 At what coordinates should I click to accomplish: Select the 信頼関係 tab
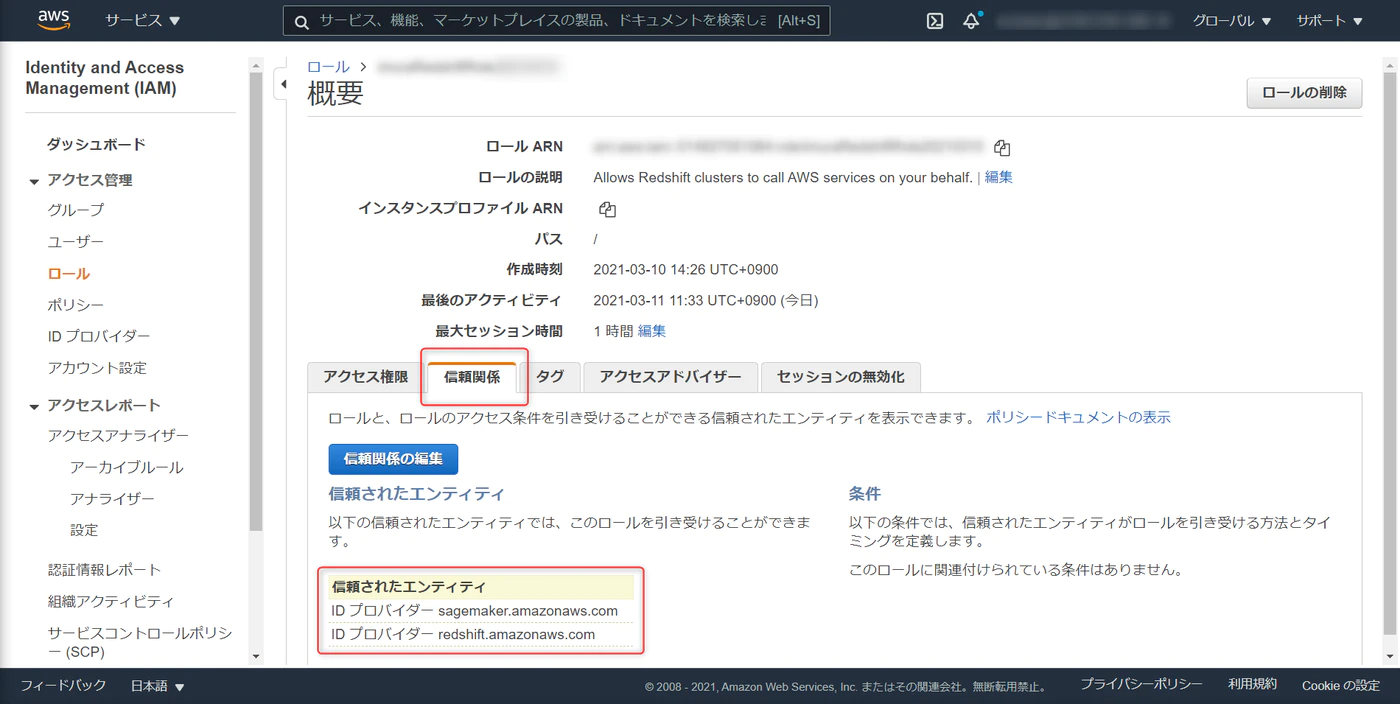coord(472,377)
